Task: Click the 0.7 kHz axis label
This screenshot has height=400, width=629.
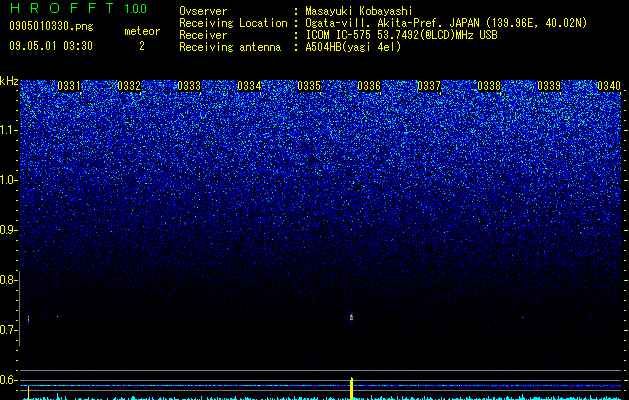Action: pos(9,330)
